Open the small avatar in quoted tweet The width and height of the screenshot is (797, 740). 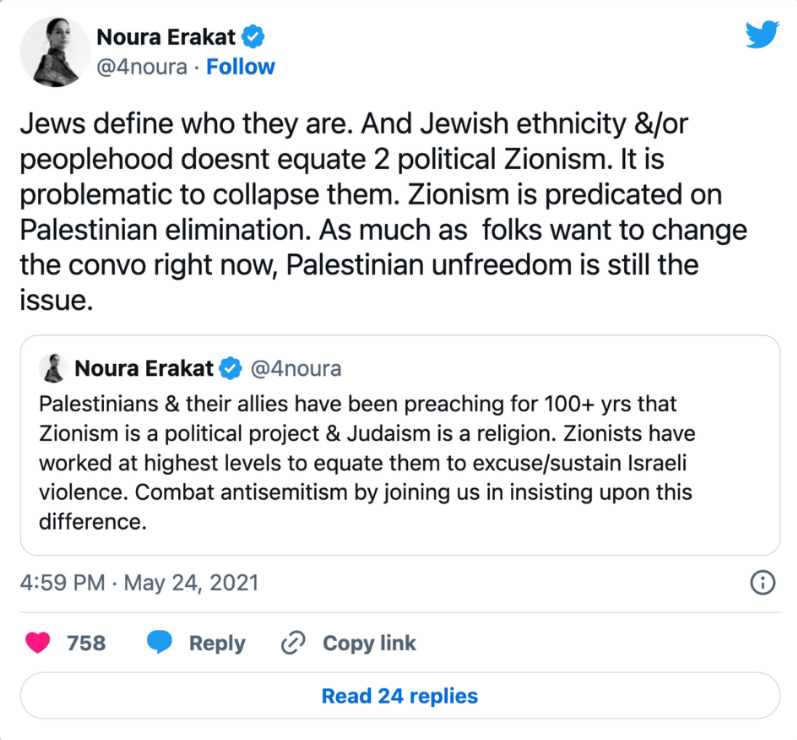click(x=53, y=368)
